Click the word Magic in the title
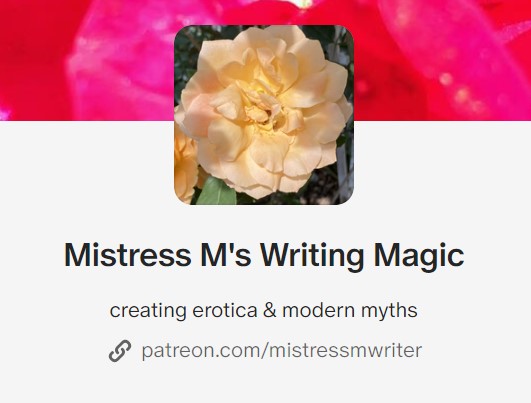Screen dimensions: 531x403 tap(419, 256)
